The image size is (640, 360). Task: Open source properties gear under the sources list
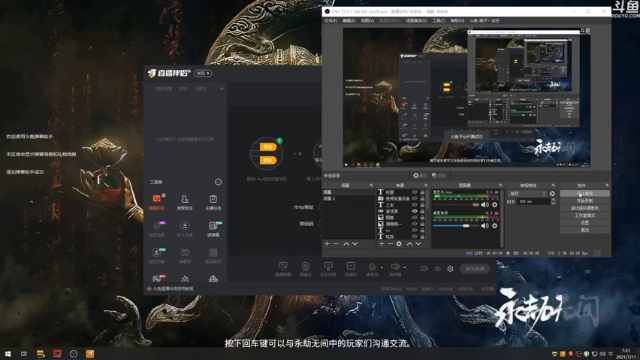[x=399, y=244]
